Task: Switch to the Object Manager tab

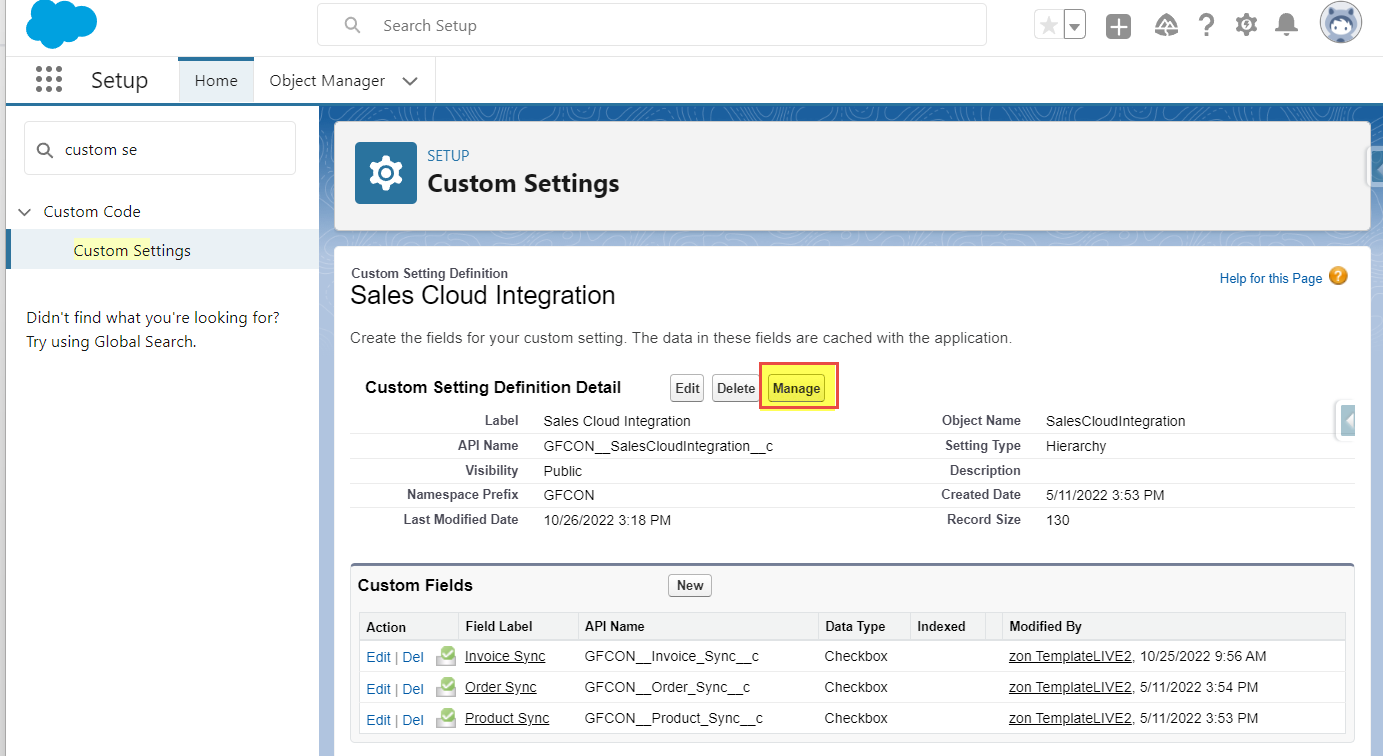Action: [x=327, y=81]
